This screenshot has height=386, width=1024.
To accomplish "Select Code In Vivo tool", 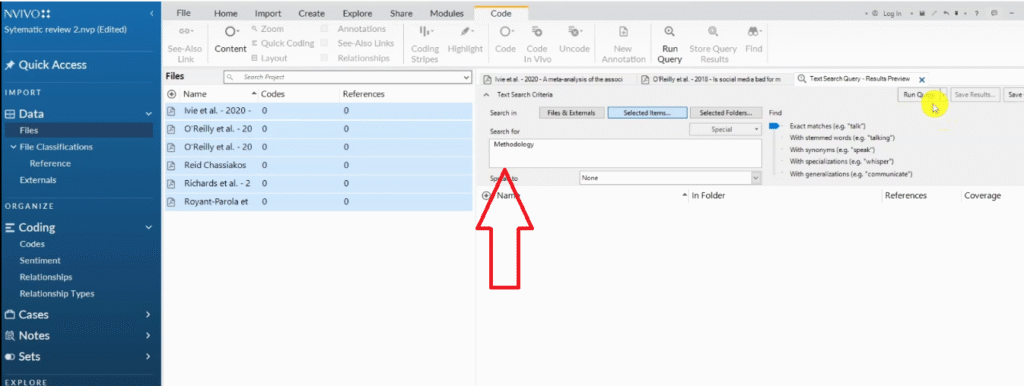I will pyautogui.click(x=537, y=44).
